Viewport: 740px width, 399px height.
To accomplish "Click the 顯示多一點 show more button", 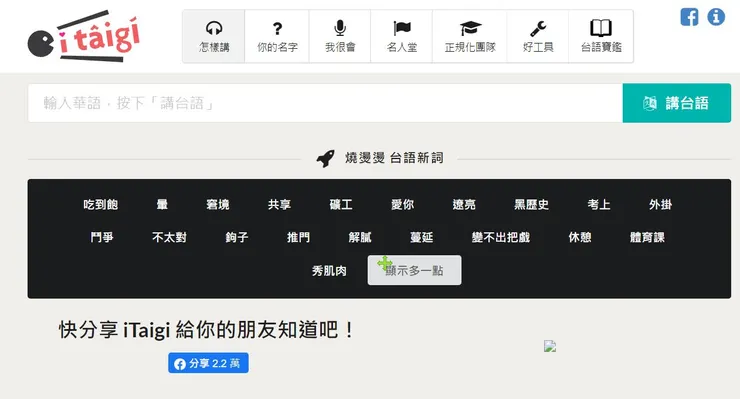I will (x=414, y=270).
